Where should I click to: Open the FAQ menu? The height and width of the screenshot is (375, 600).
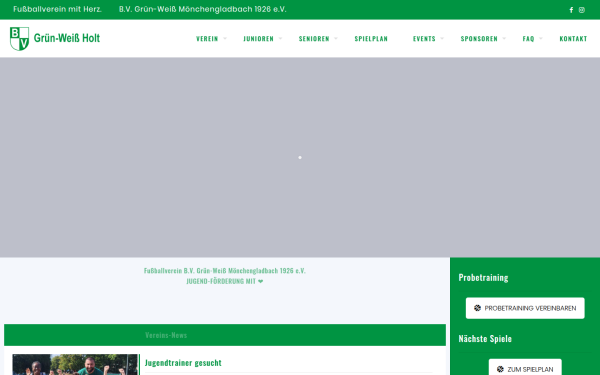(528, 39)
